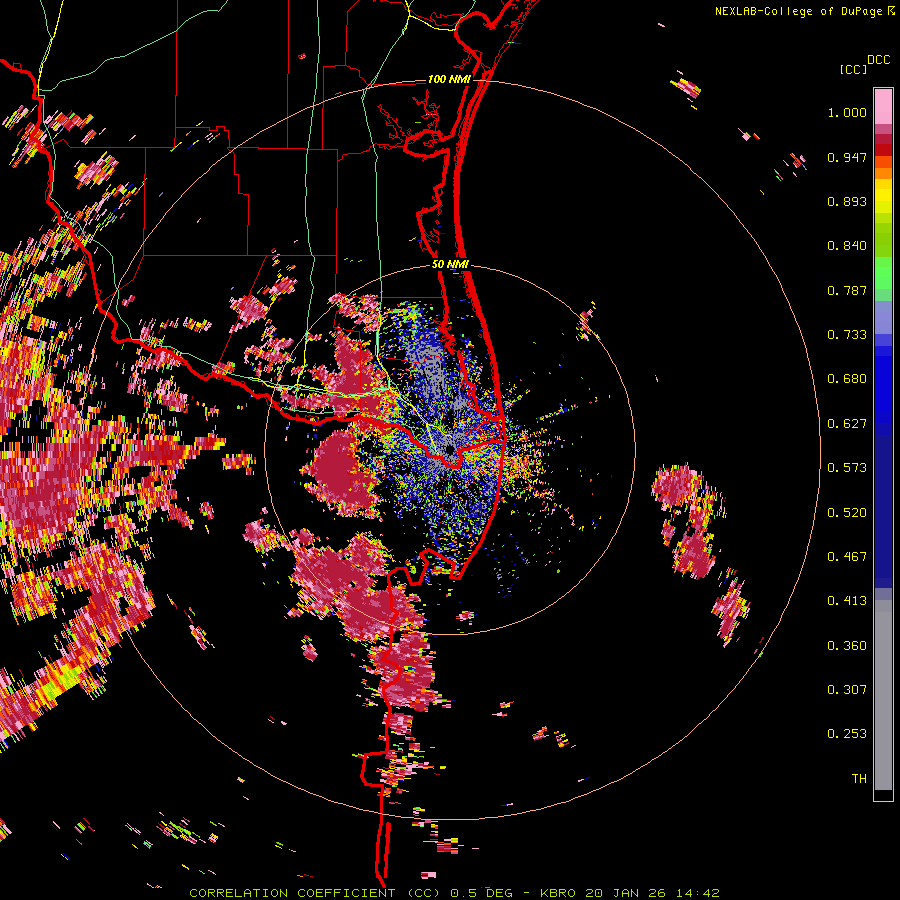The width and height of the screenshot is (900, 900).
Task: Click the 0.307 scale value
Action: pos(847,690)
